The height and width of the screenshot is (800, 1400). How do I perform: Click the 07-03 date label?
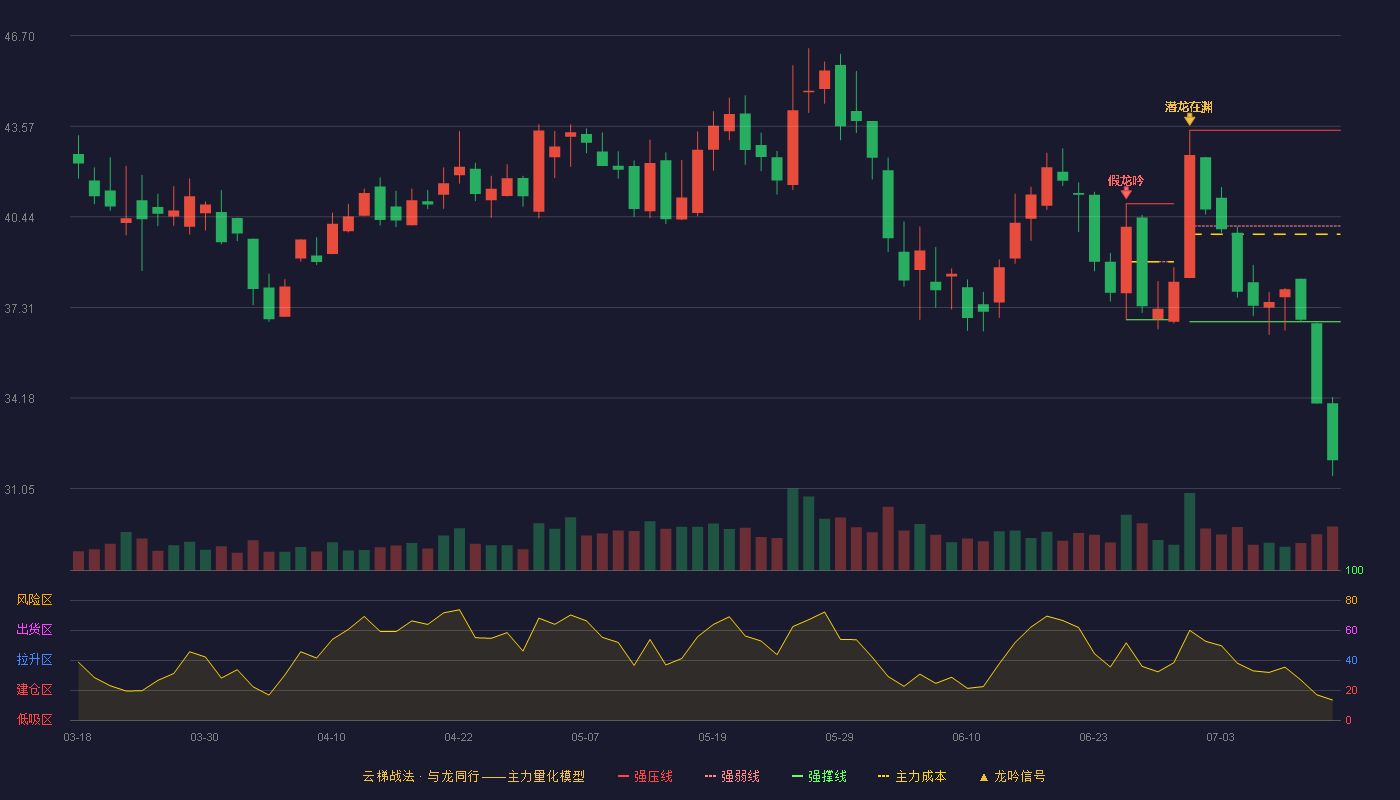pos(1220,737)
